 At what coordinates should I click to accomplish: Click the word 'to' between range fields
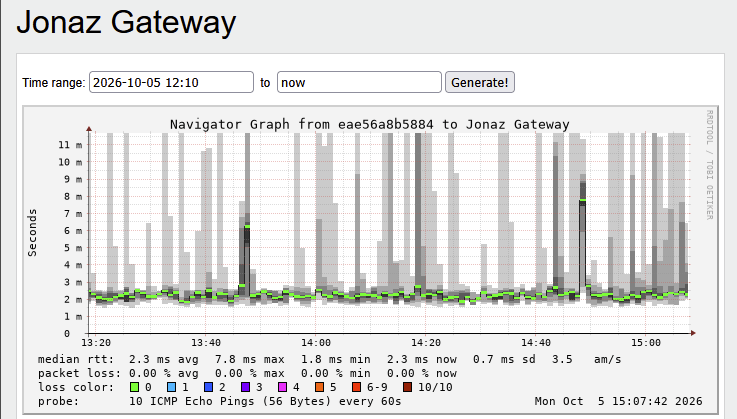265,83
